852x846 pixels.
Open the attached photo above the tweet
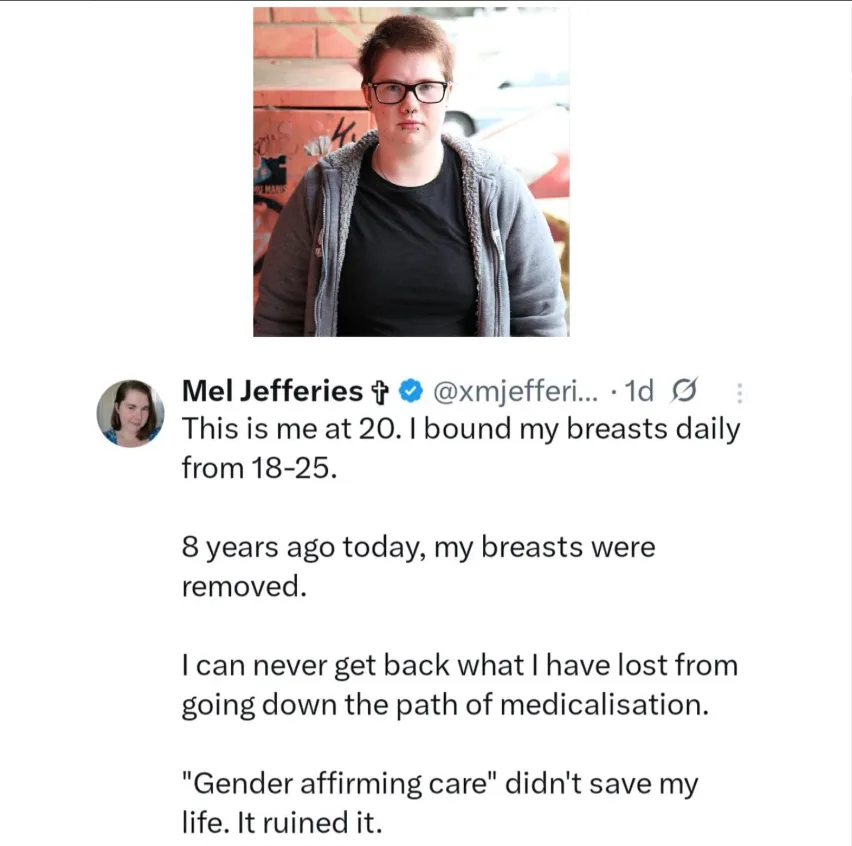pos(410,172)
